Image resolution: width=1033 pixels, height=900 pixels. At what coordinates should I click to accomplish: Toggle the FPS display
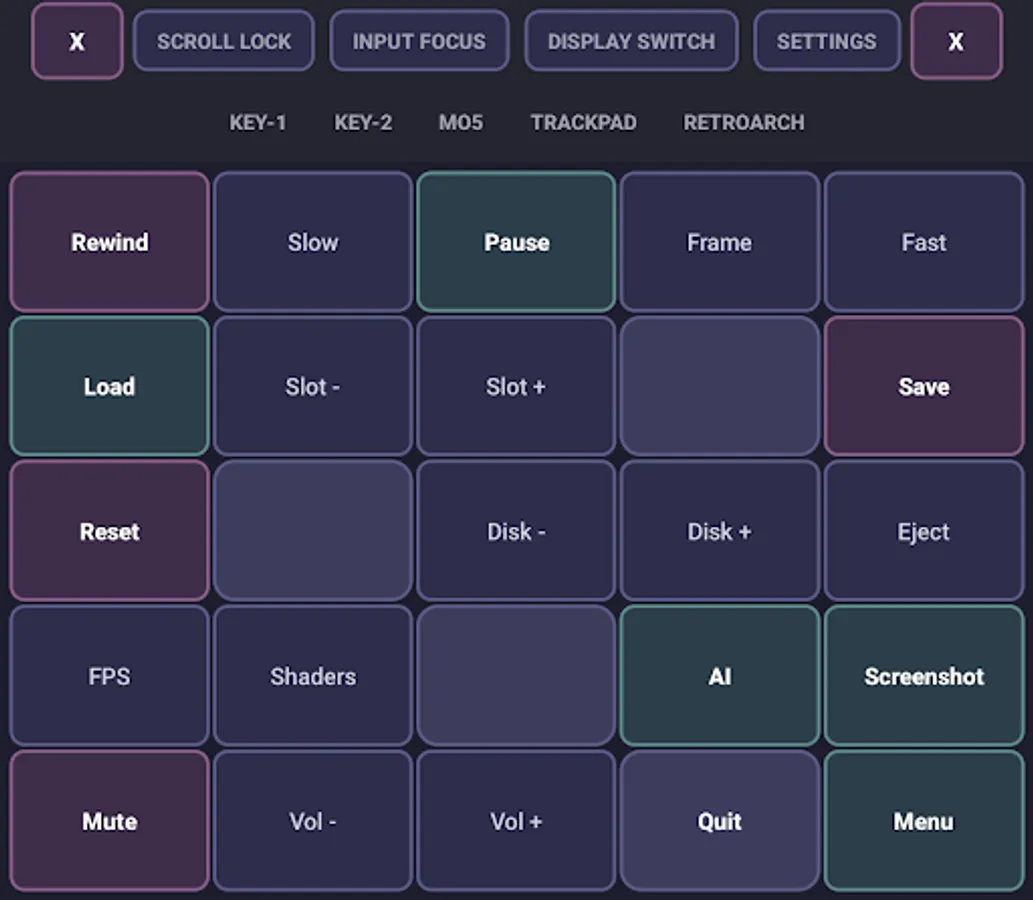(109, 676)
